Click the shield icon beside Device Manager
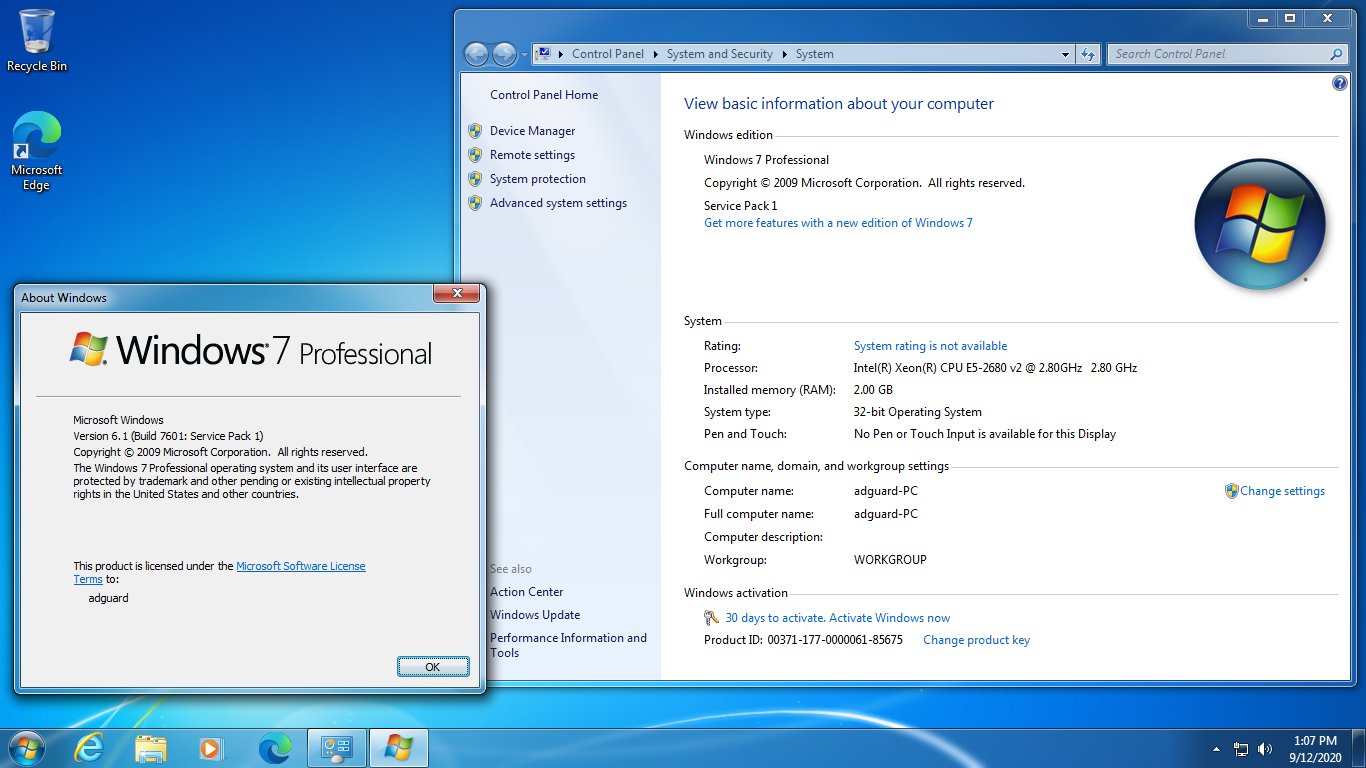 click(x=475, y=131)
